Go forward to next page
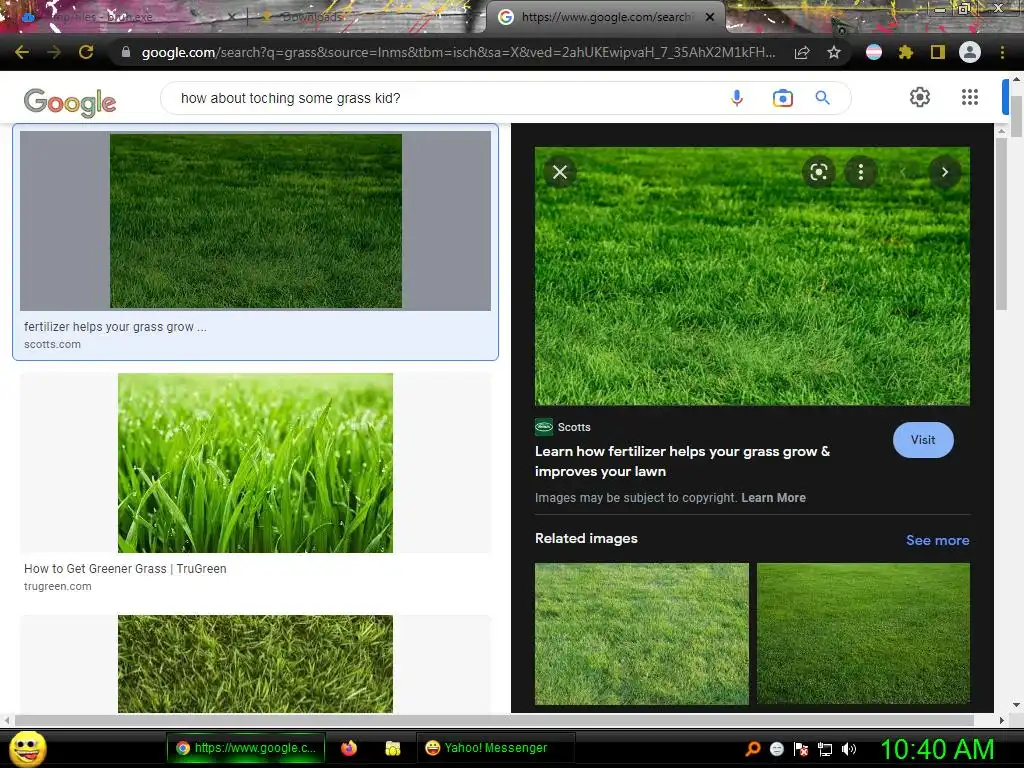Screen dimensions: 1024x768 pyautogui.click(x=54, y=52)
